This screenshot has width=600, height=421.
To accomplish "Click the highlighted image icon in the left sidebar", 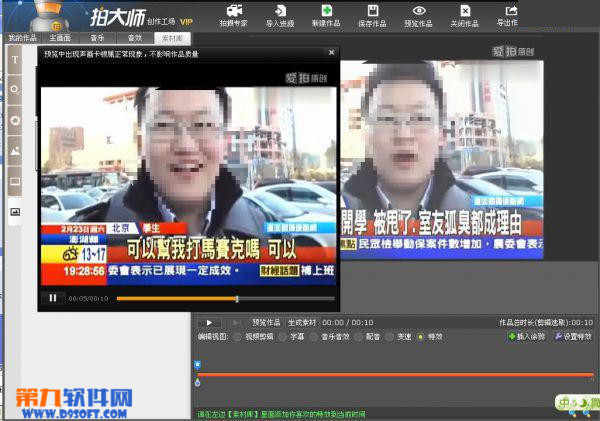I will click(15, 212).
